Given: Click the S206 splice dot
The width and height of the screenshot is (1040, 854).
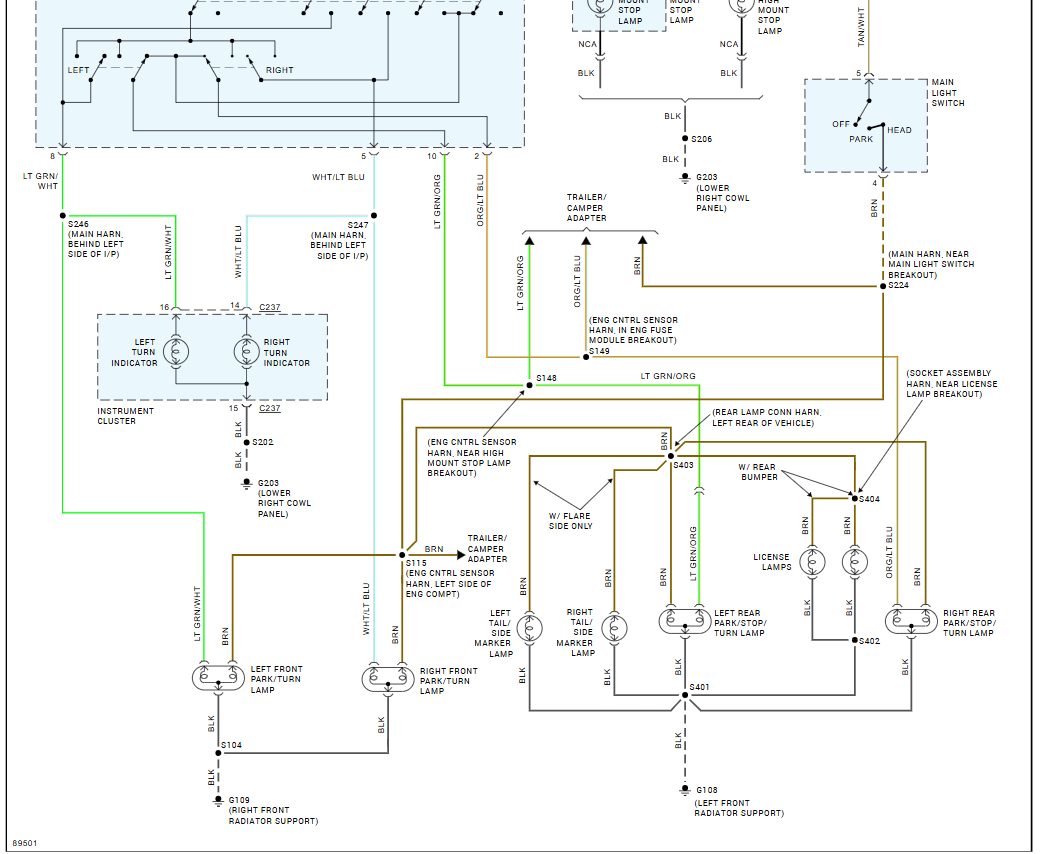Looking at the screenshot, I should coord(685,139).
